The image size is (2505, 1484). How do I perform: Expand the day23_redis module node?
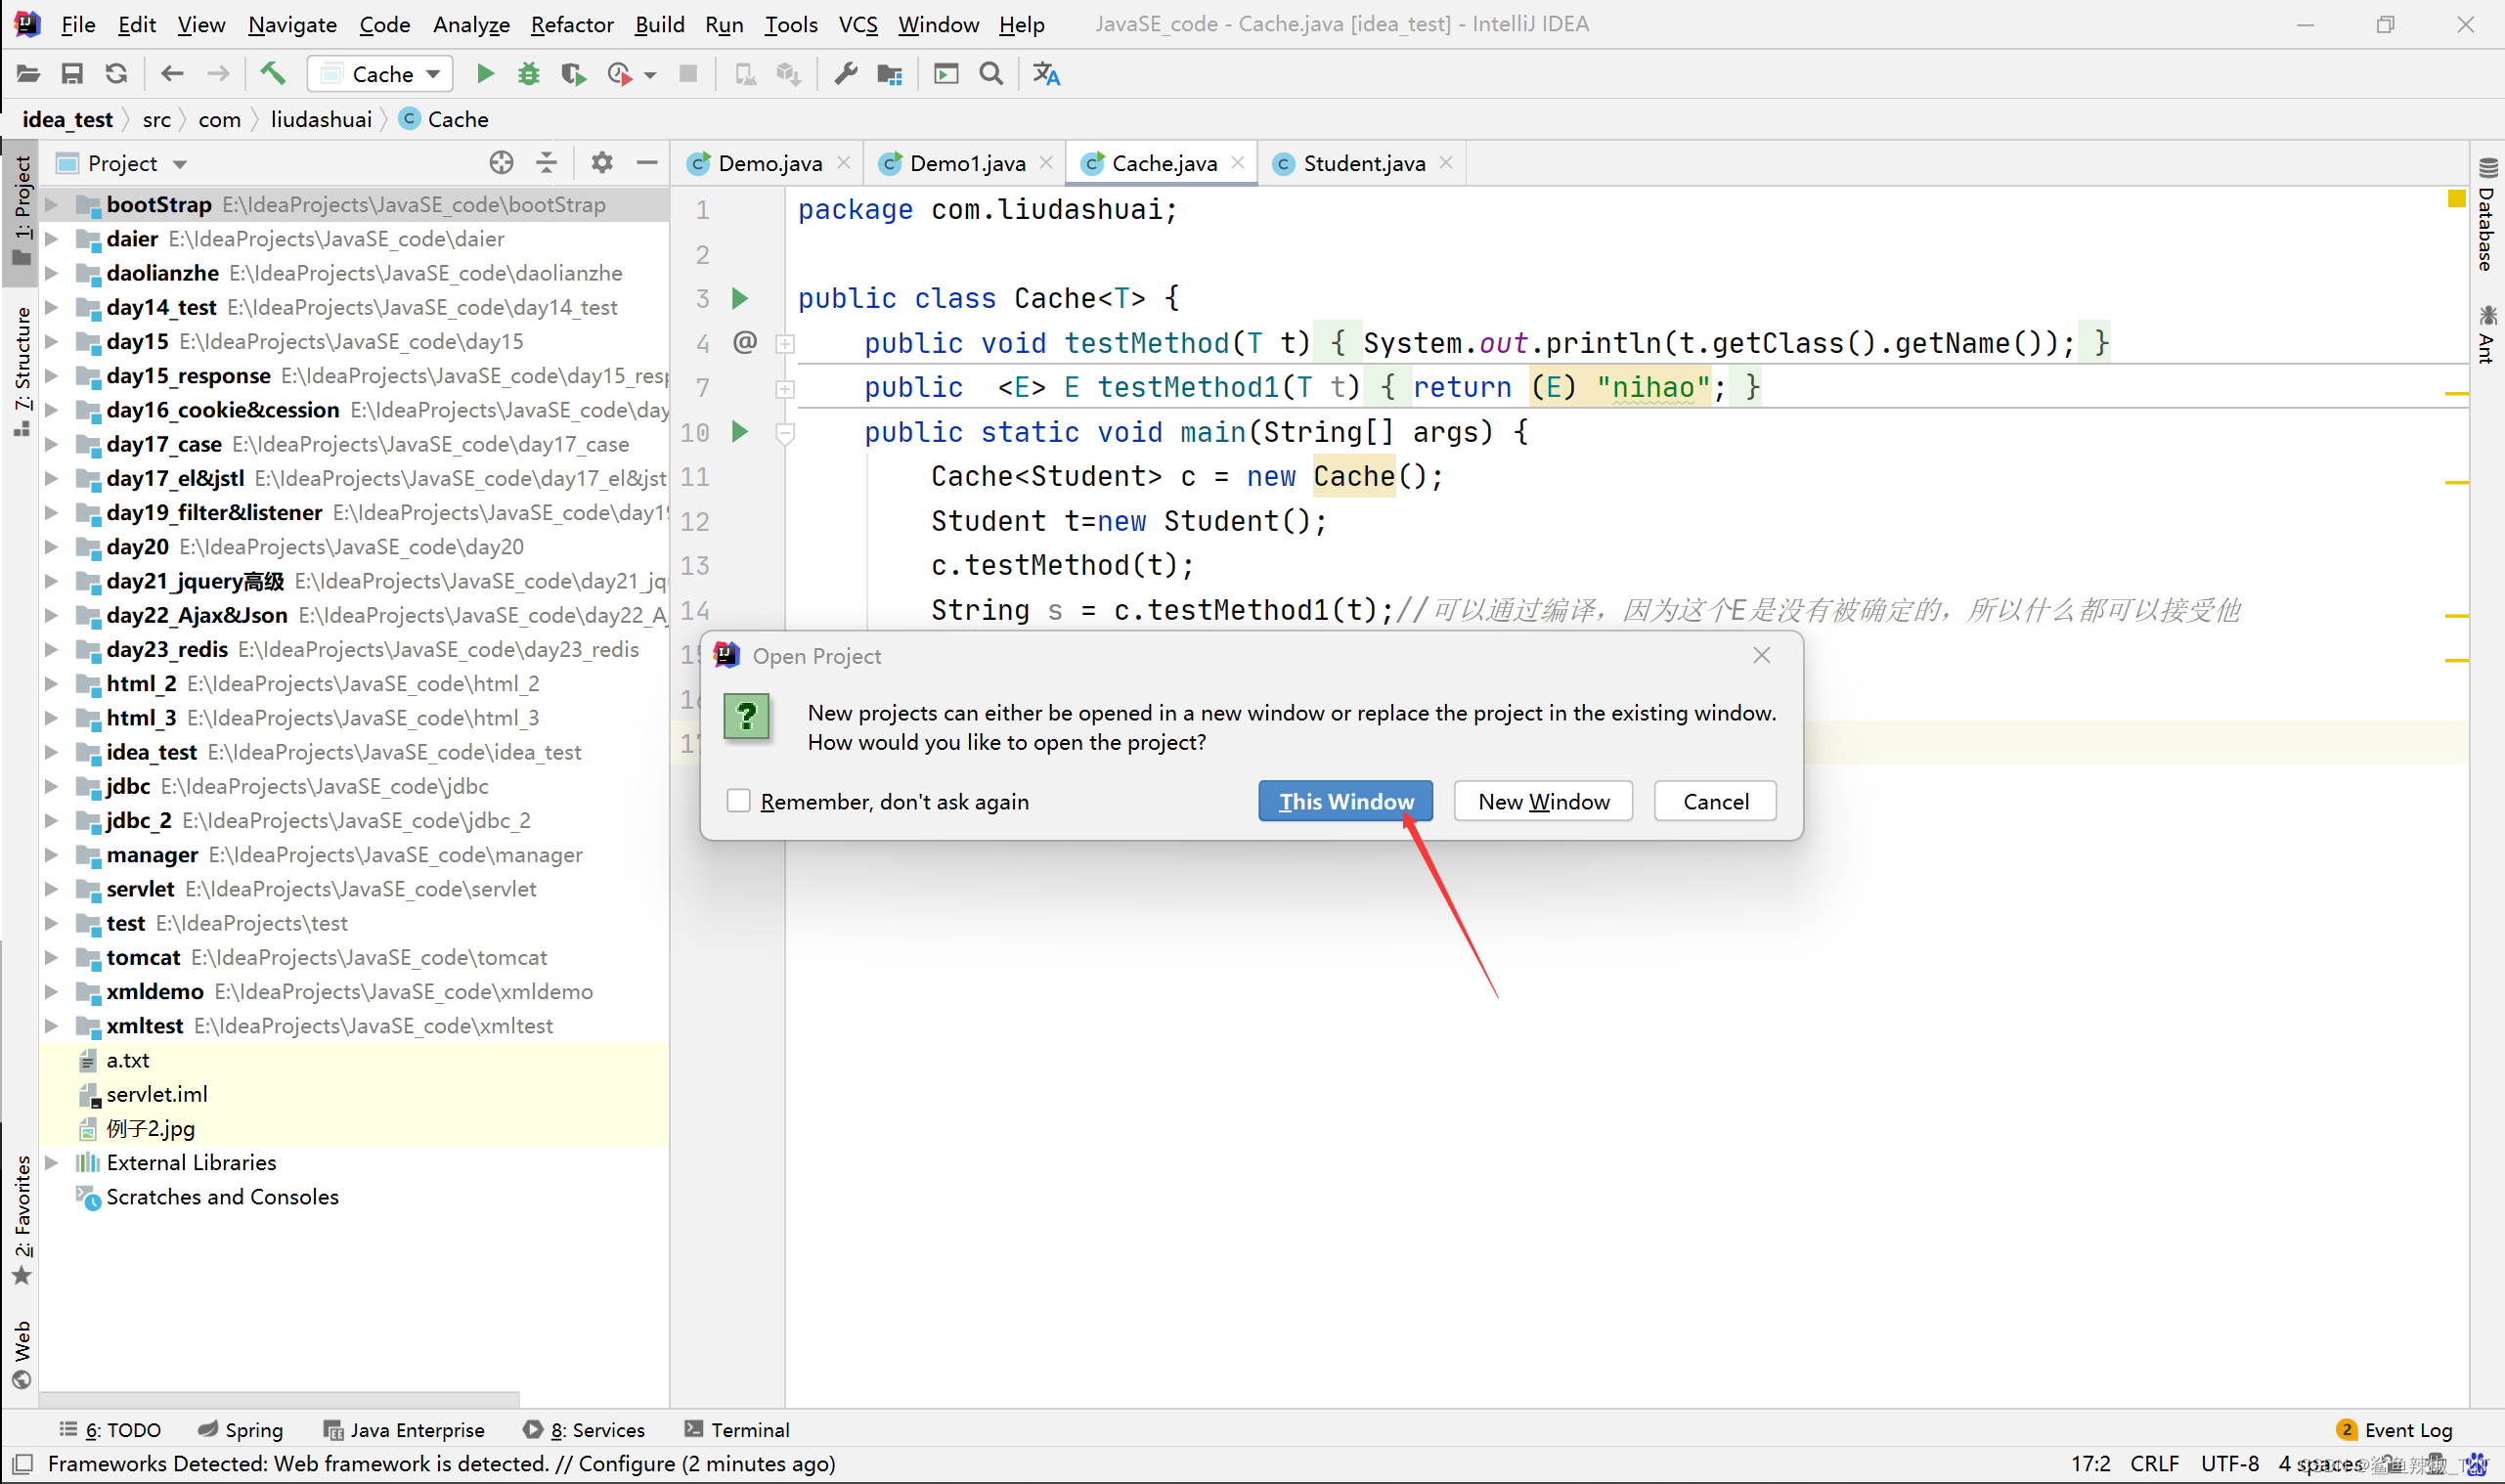click(x=52, y=650)
